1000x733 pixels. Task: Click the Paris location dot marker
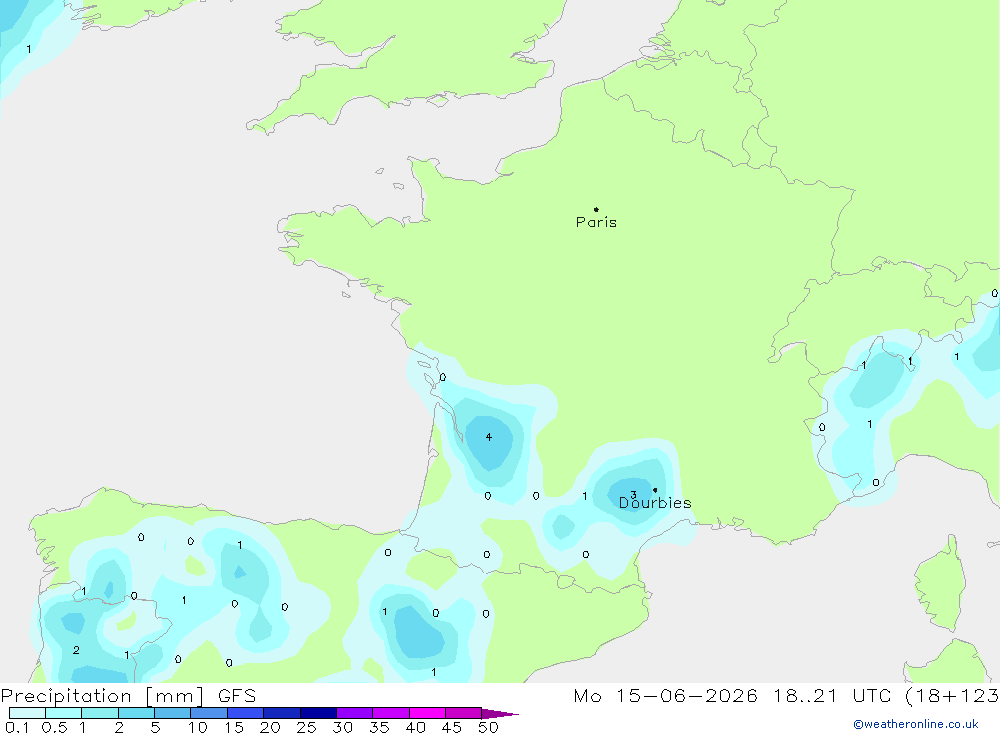(x=596, y=209)
